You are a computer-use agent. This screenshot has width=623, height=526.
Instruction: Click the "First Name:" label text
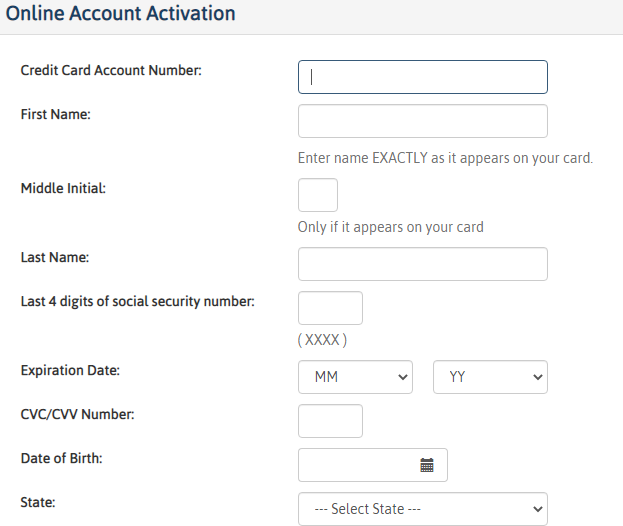pos(56,114)
